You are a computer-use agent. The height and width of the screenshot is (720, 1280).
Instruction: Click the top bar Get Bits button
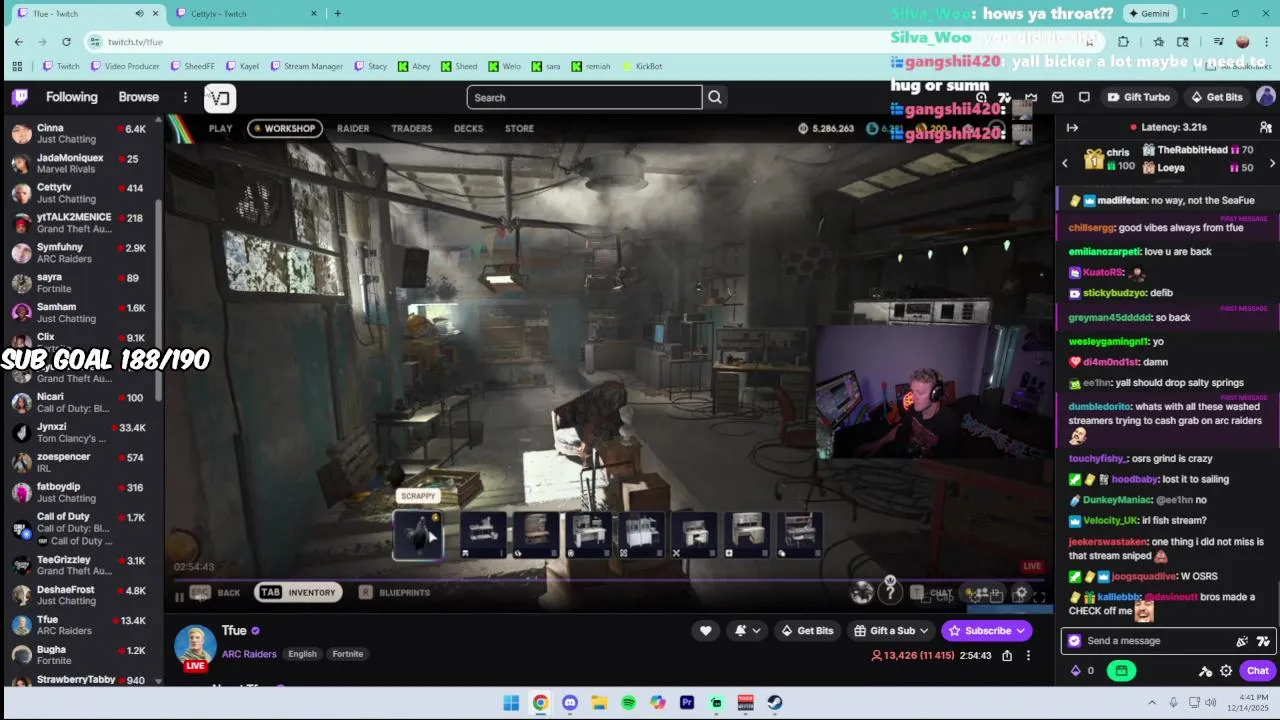pyautogui.click(x=1216, y=97)
